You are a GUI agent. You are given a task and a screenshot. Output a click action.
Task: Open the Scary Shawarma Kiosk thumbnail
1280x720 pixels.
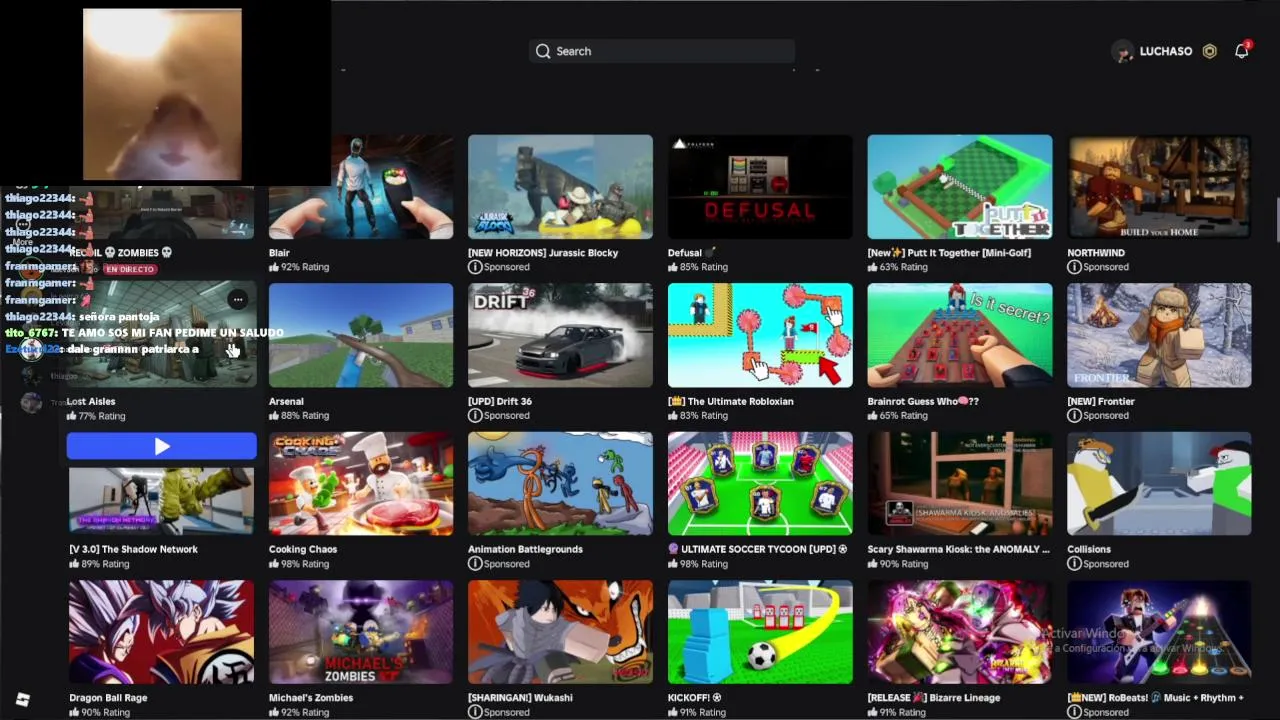(960, 484)
